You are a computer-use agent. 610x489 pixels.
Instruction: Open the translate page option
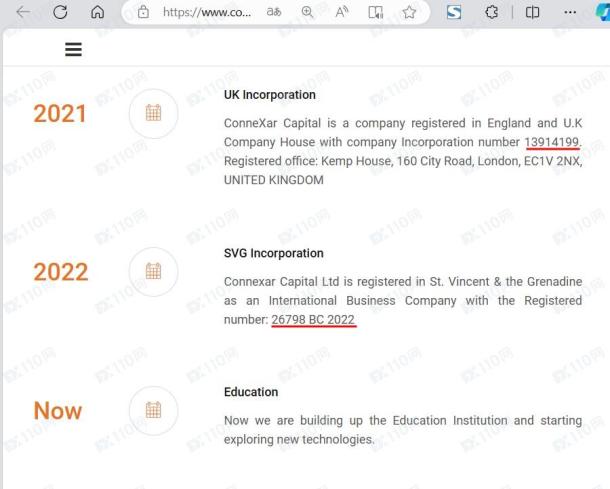click(x=274, y=12)
